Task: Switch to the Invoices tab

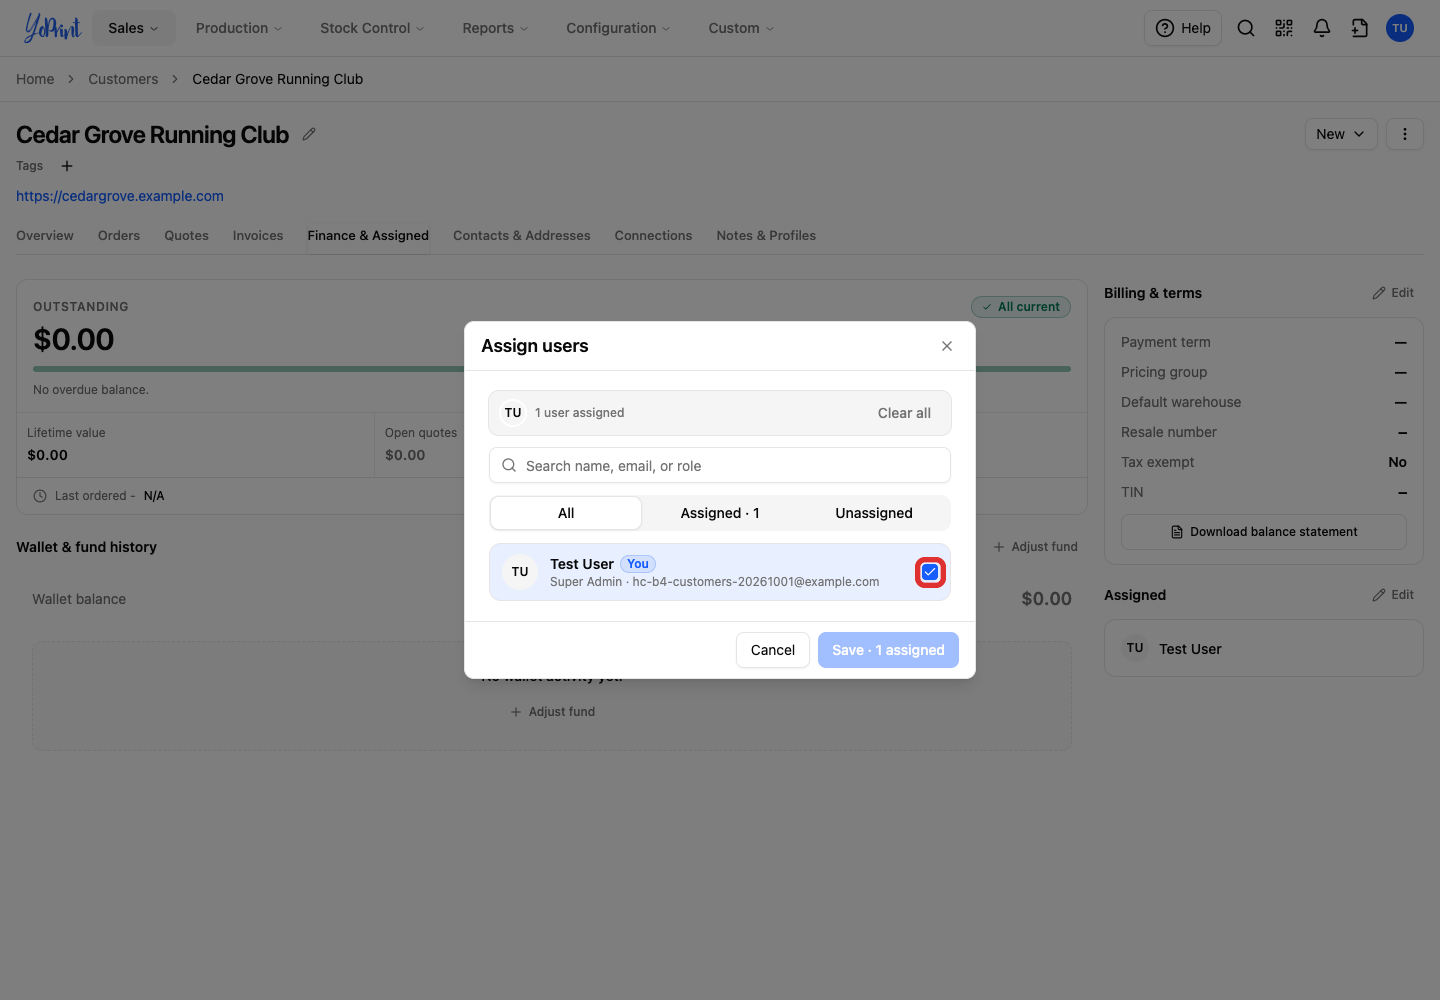Action: pyautogui.click(x=258, y=236)
